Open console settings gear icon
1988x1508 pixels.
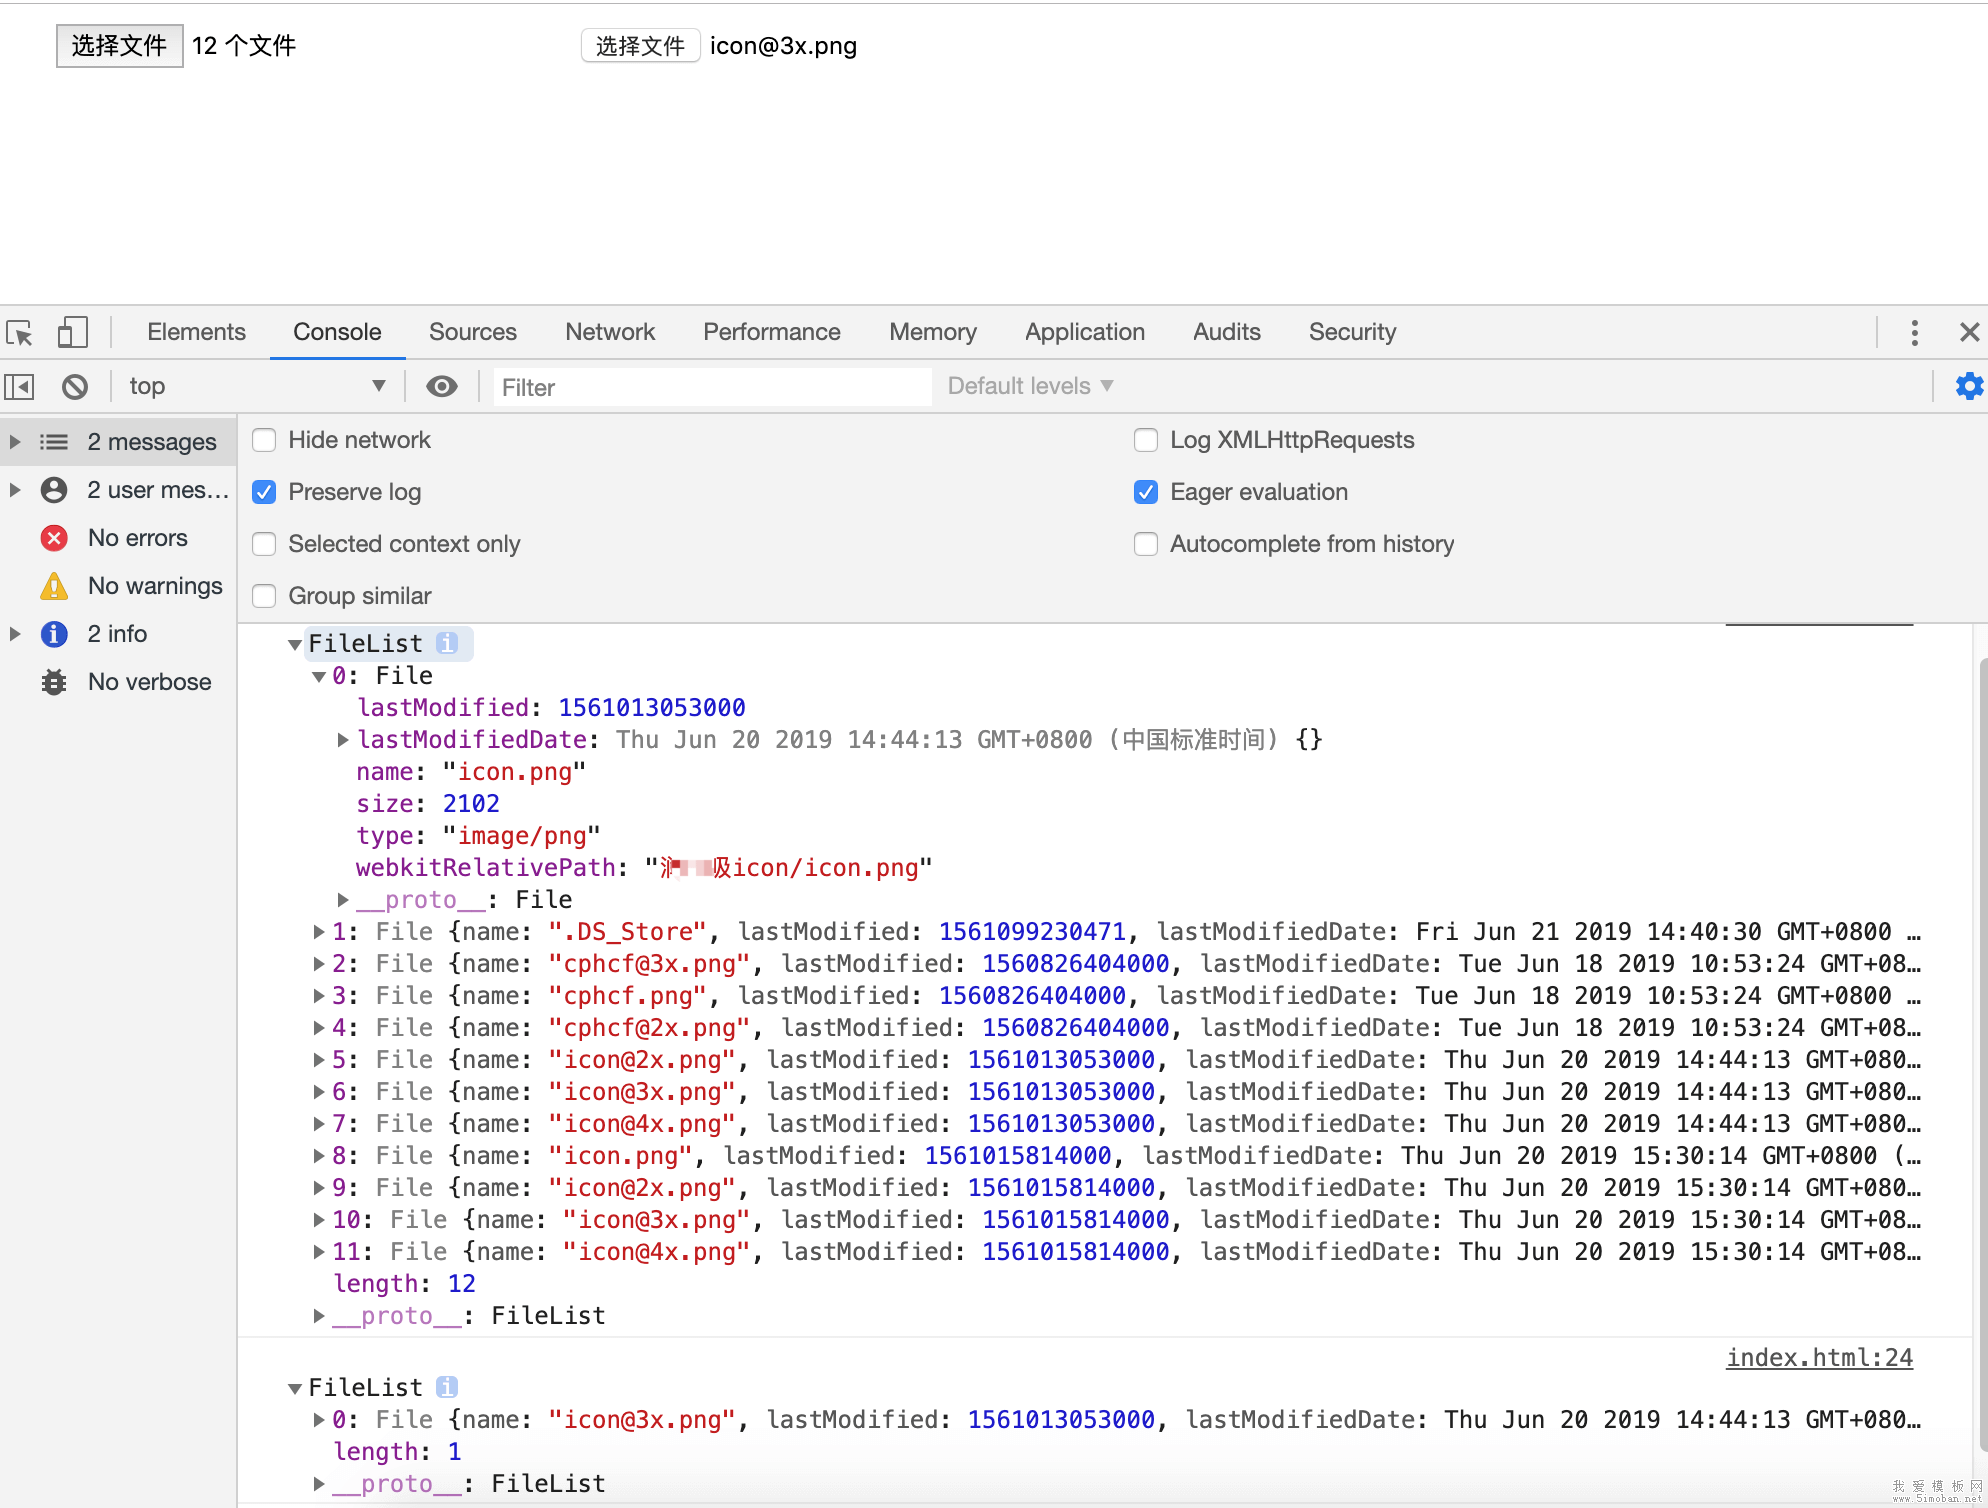pos(1968,386)
